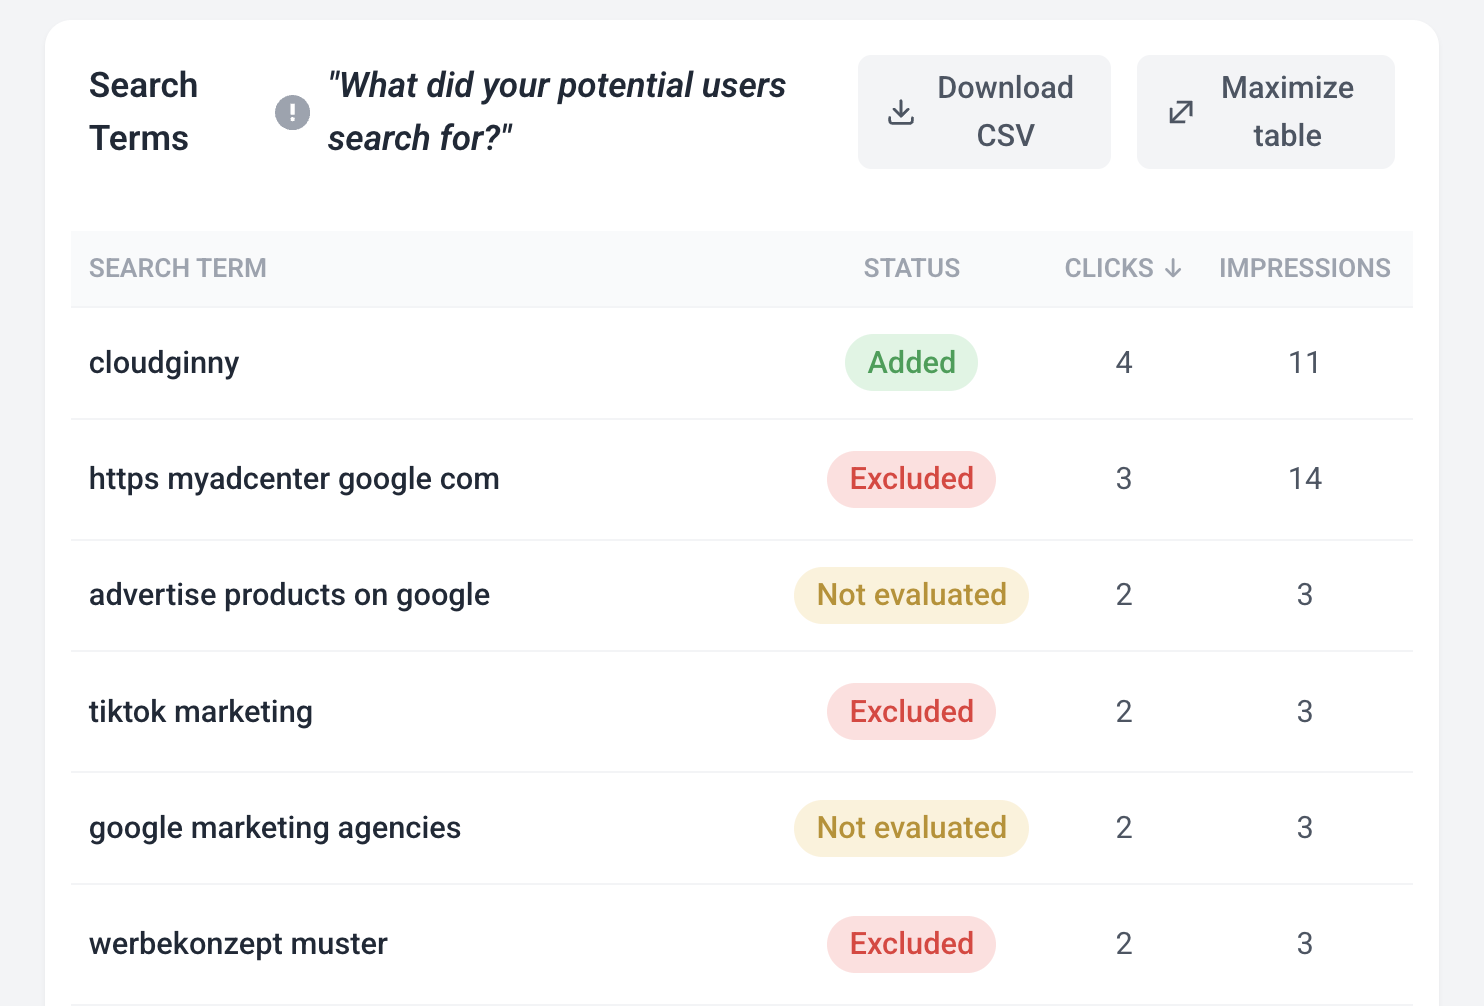The height and width of the screenshot is (1006, 1484).
Task: Click Excluded badge for tiktok marketing
Action: (912, 711)
